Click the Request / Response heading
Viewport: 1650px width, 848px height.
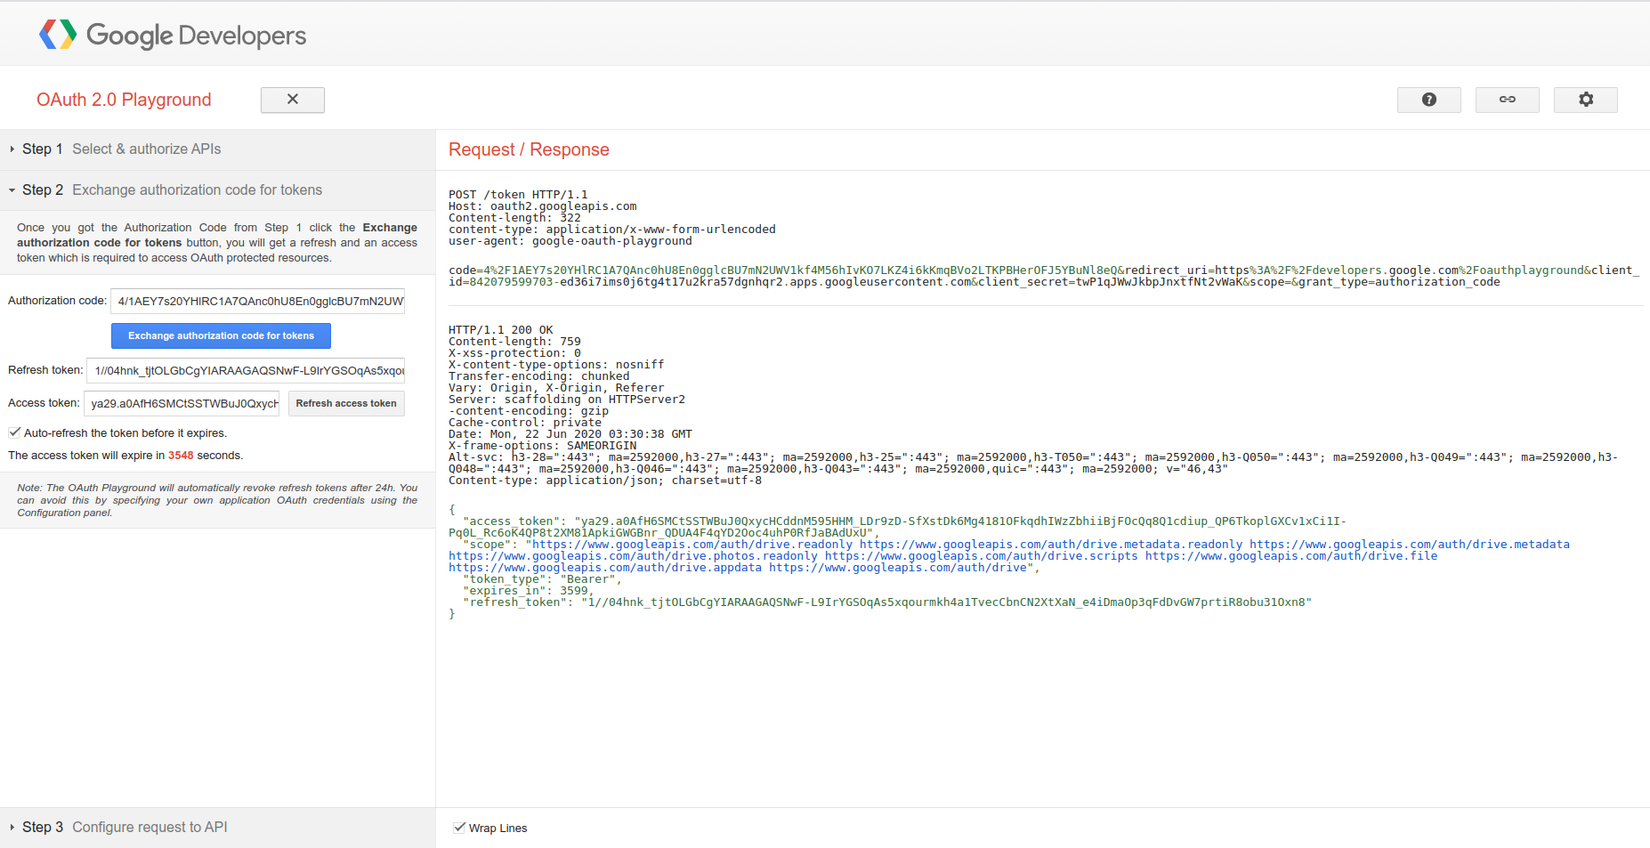click(x=528, y=149)
